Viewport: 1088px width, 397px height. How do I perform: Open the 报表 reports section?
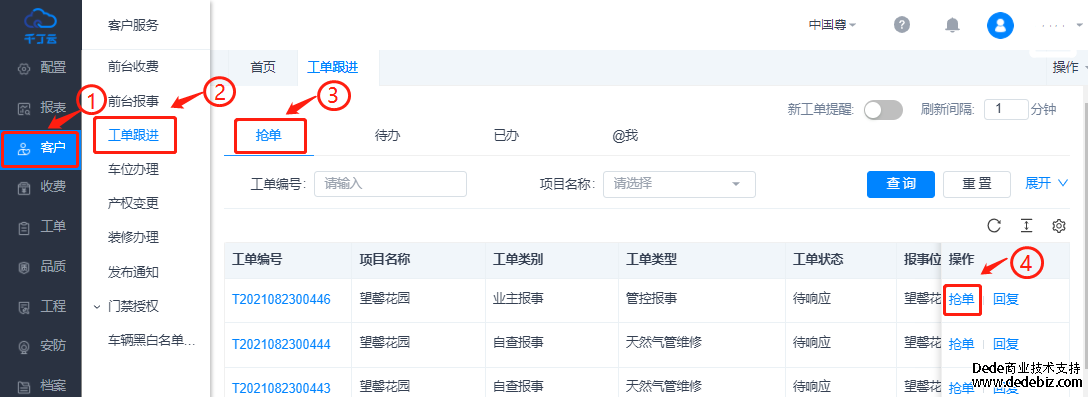(41, 108)
